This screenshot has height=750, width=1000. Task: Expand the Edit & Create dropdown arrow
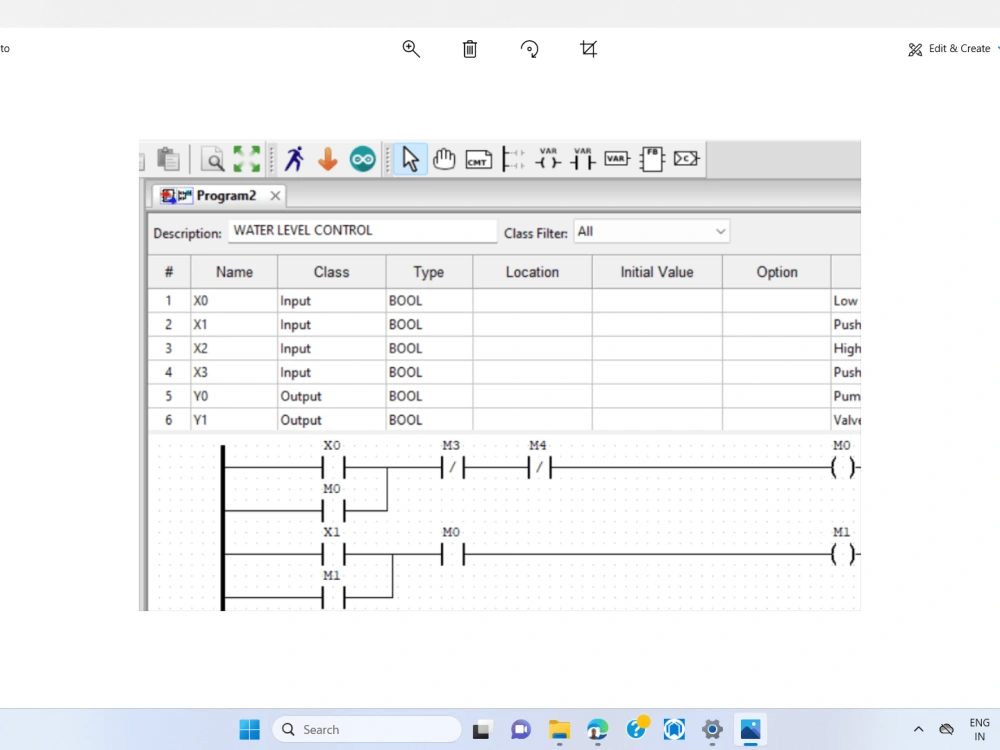(x=996, y=48)
